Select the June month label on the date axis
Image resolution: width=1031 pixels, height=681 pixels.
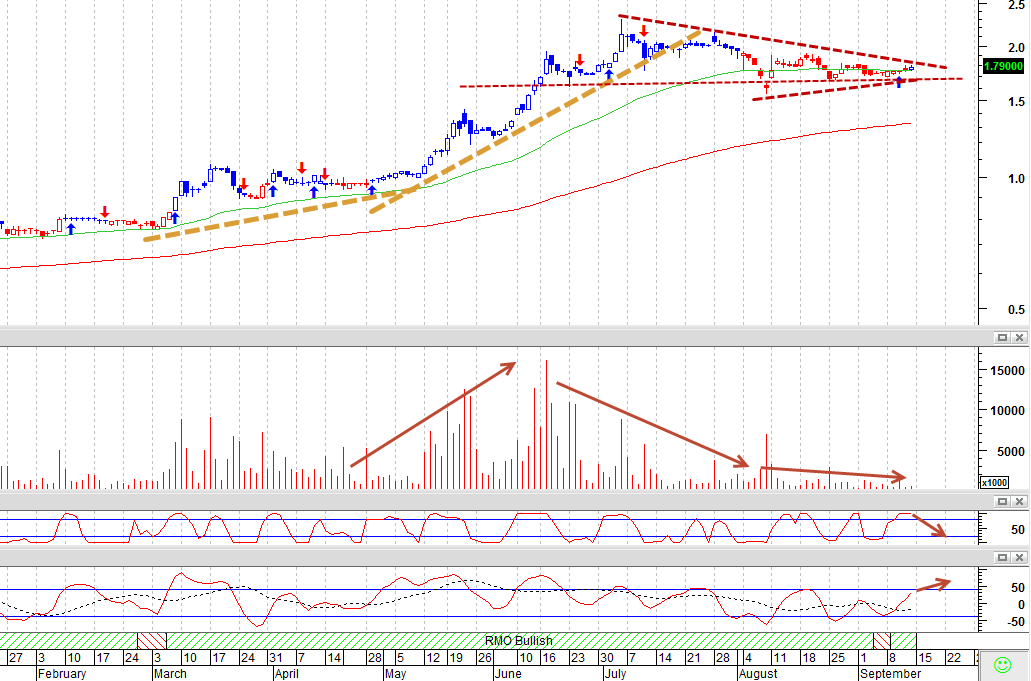coord(508,674)
